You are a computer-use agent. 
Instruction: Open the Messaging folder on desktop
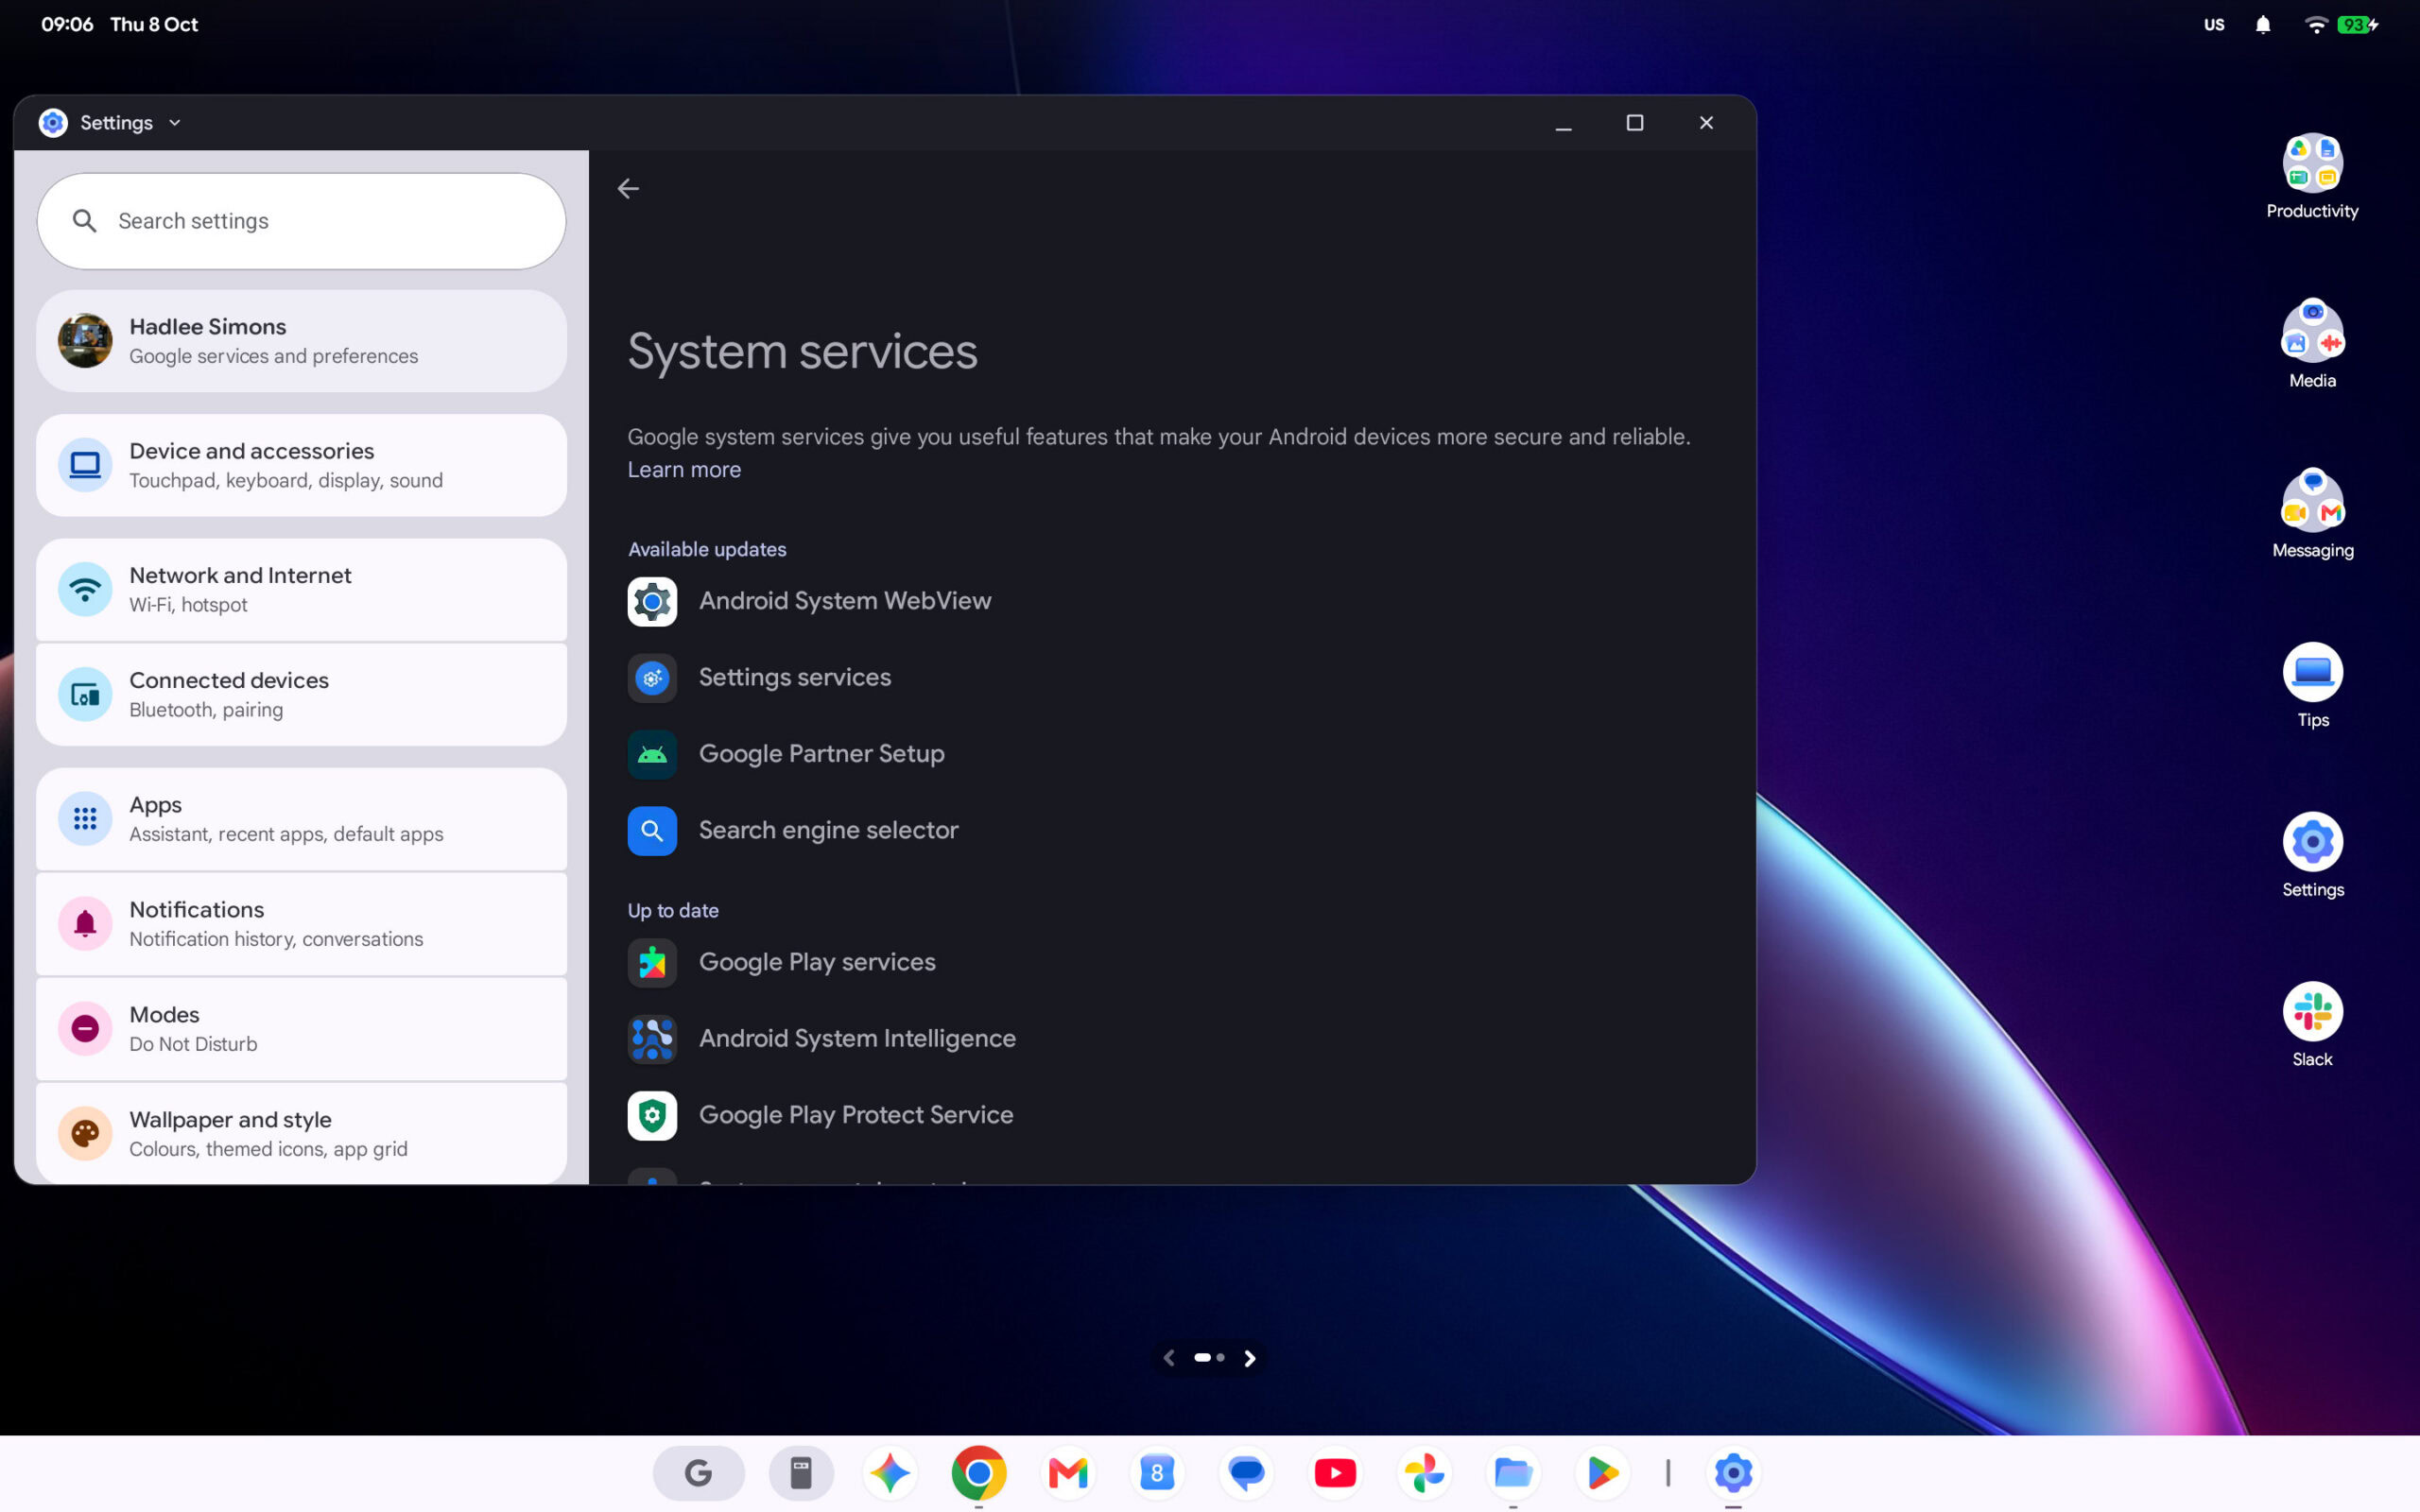[x=2312, y=516]
